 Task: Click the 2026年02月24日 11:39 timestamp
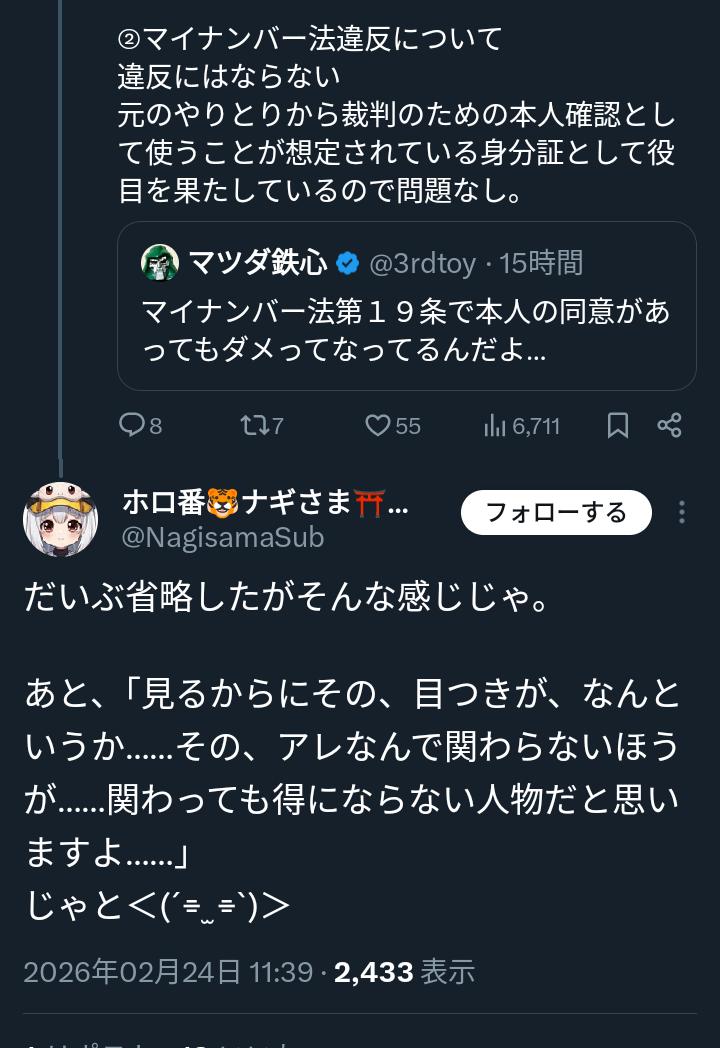tap(168, 971)
